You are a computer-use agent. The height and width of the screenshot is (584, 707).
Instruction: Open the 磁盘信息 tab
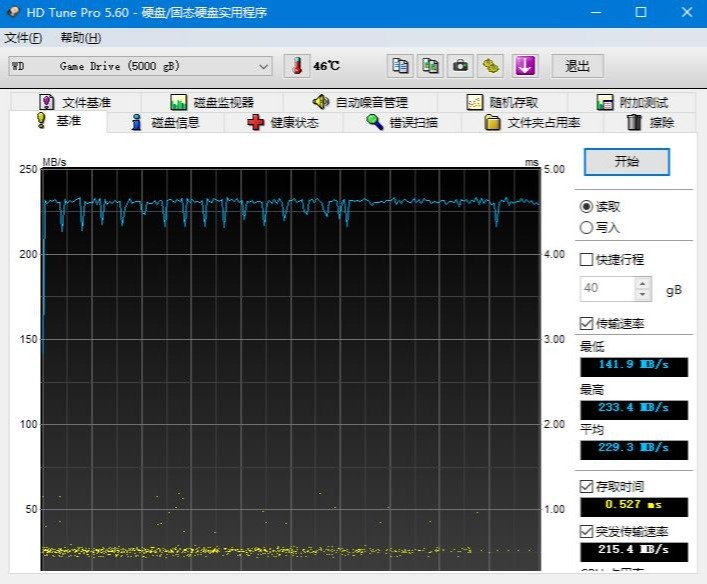click(165, 122)
